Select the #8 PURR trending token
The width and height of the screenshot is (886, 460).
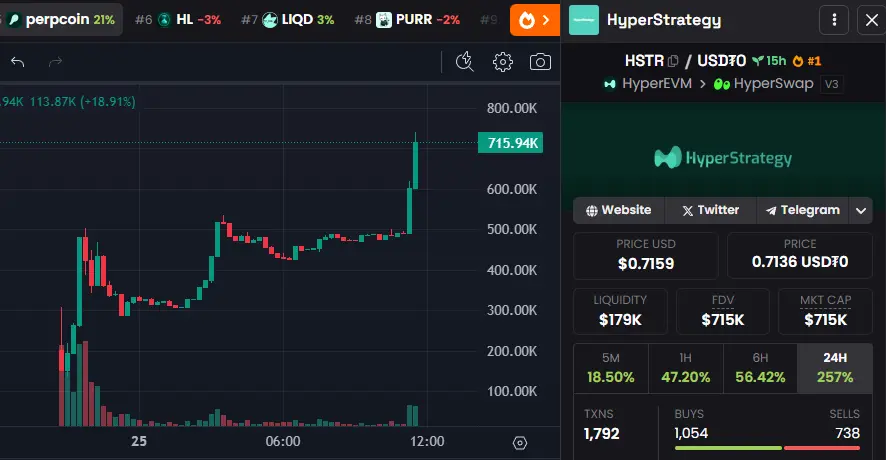tap(407, 20)
